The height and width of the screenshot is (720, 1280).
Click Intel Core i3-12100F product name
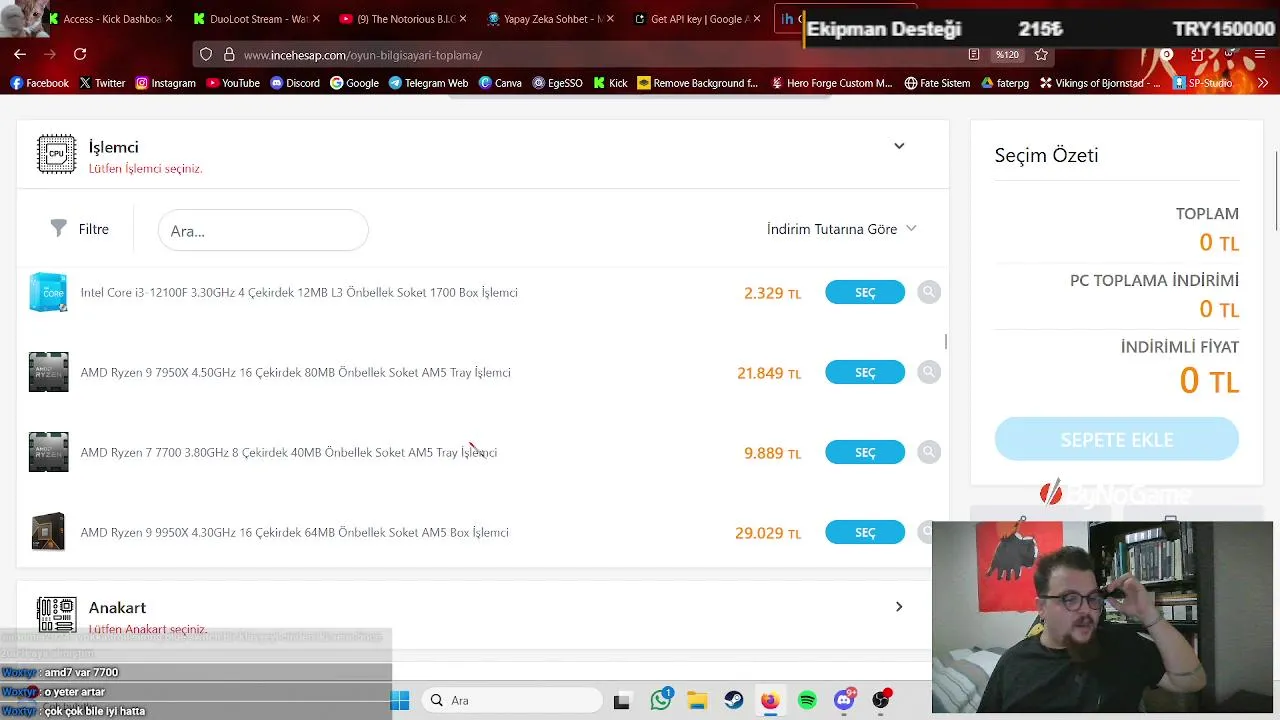[x=299, y=292]
